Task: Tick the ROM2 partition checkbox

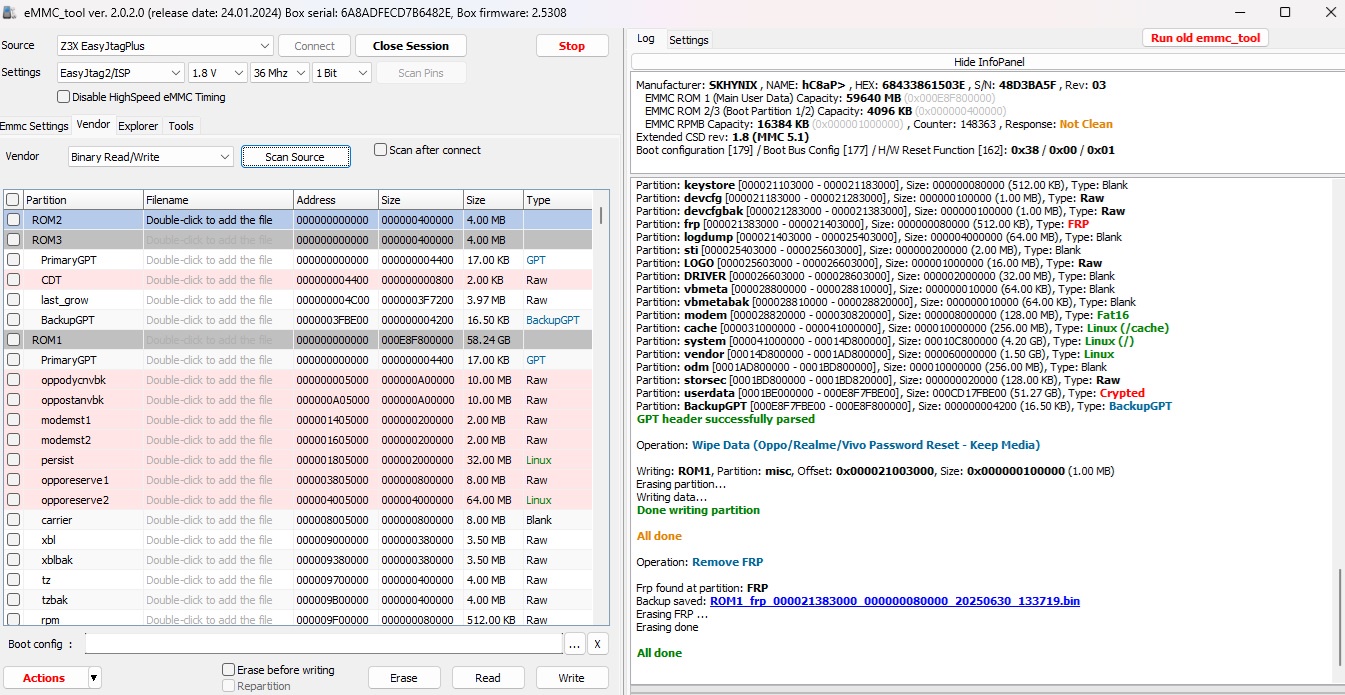Action: pyautogui.click(x=14, y=220)
